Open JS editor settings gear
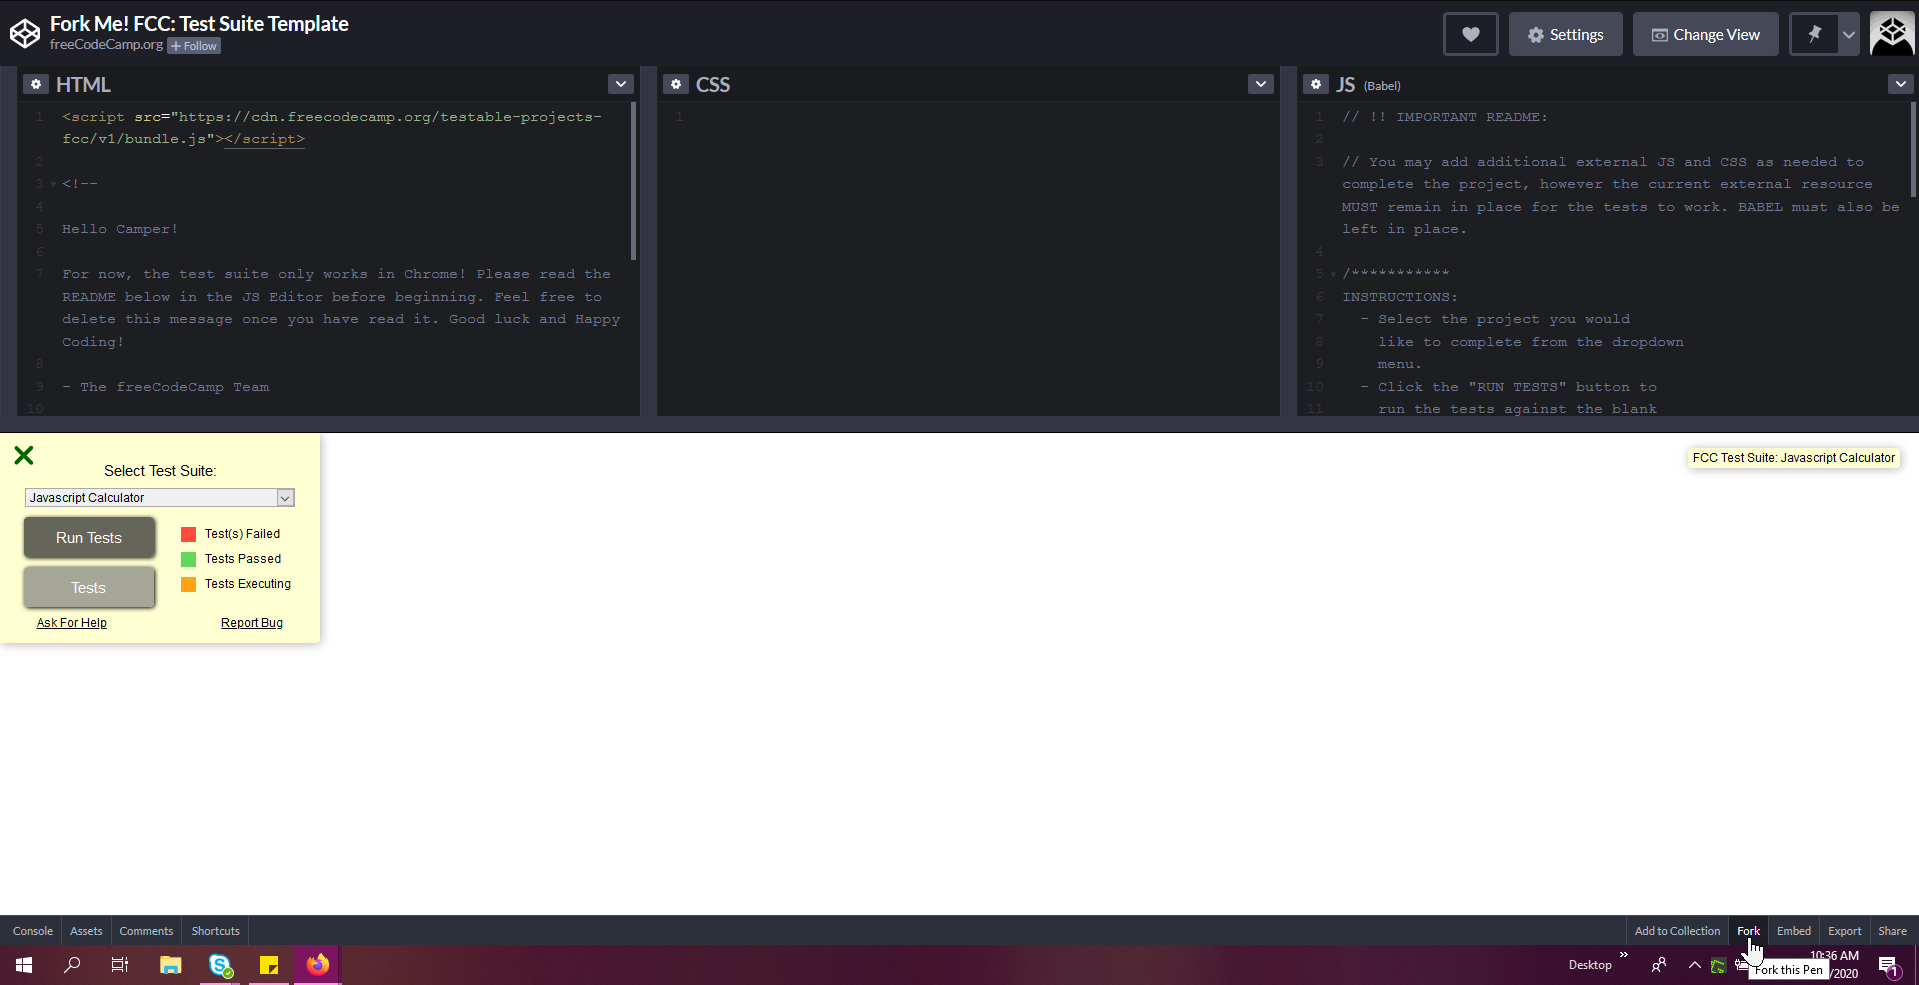The width and height of the screenshot is (1919, 985). (1315, 85)
